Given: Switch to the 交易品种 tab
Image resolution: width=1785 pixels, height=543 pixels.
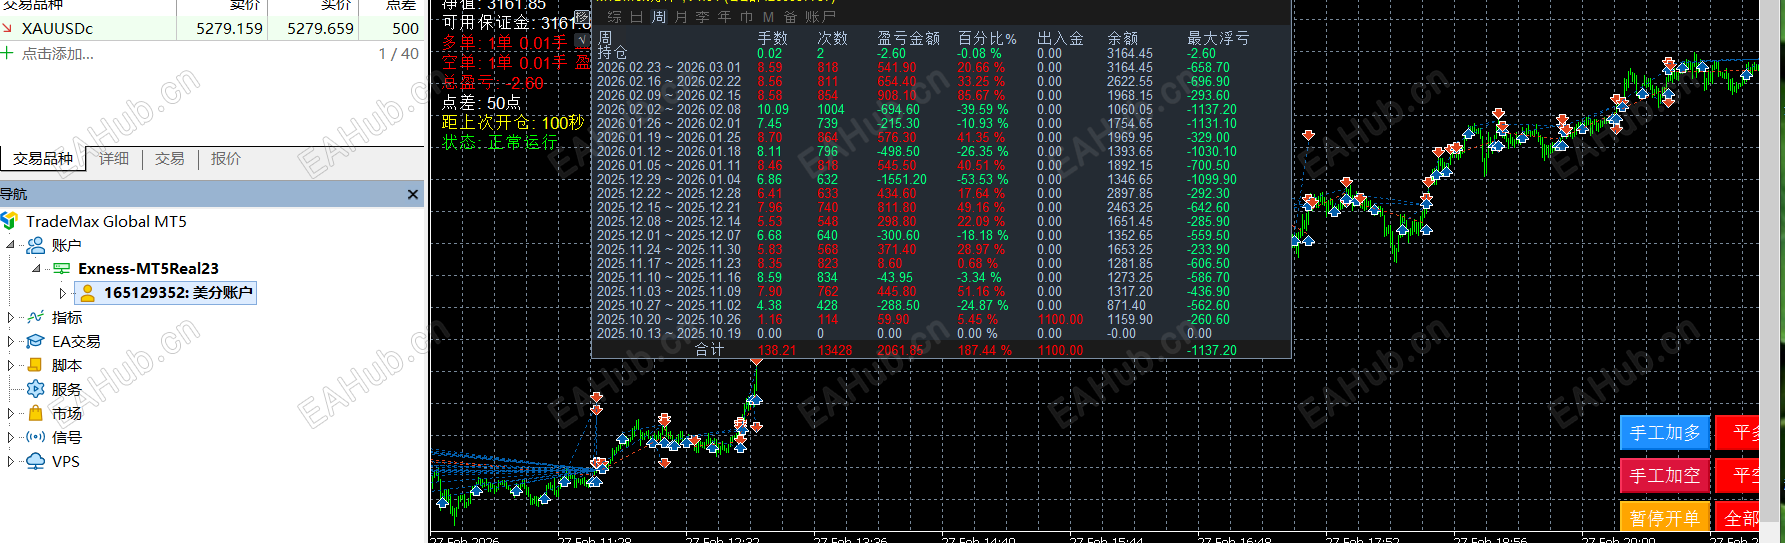Looking at the screenshot, I should tap(43, 159).
